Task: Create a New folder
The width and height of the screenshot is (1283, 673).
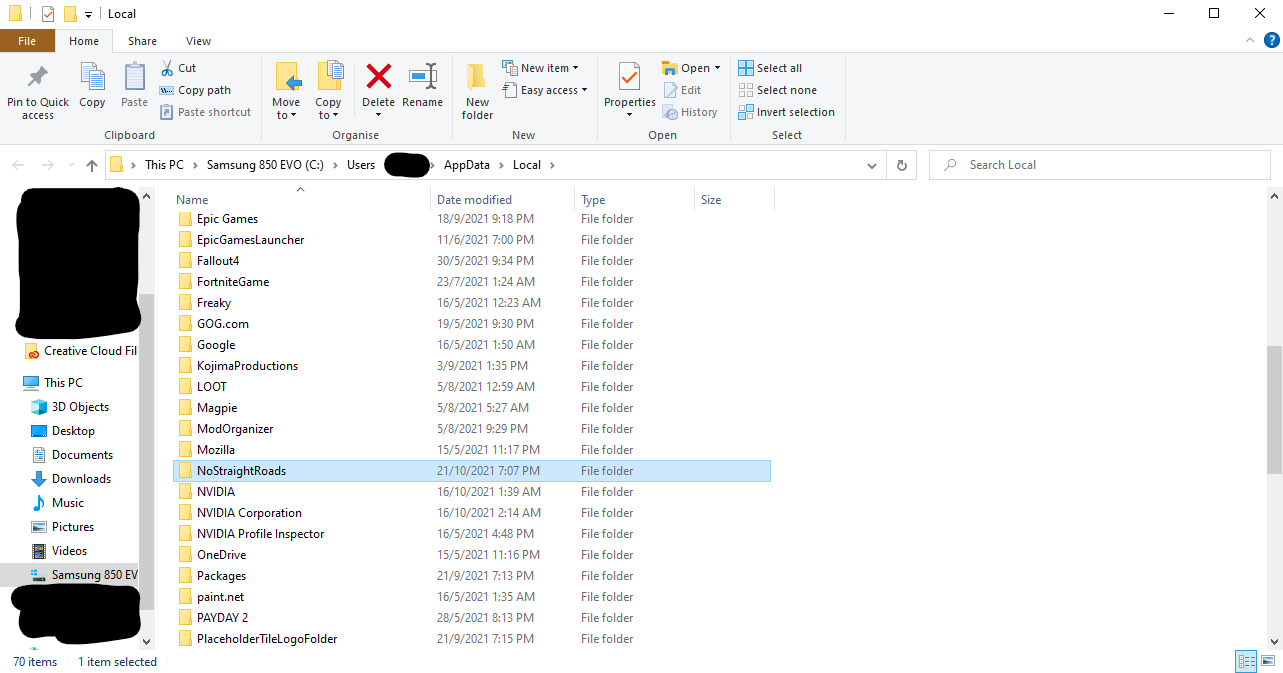Action: click(477, 91)
